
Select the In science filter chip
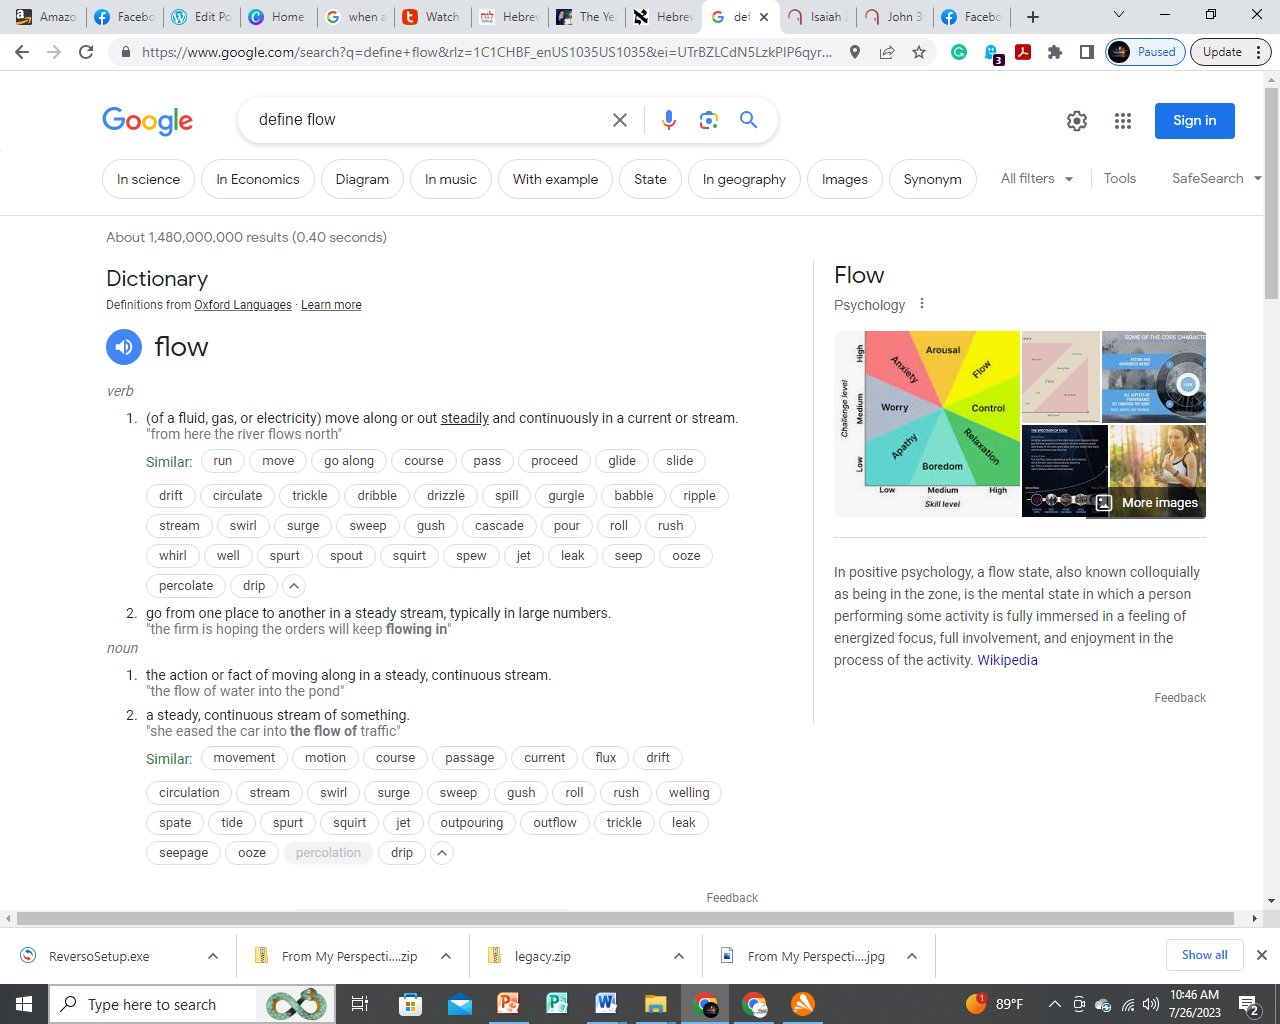coord(148,180)
